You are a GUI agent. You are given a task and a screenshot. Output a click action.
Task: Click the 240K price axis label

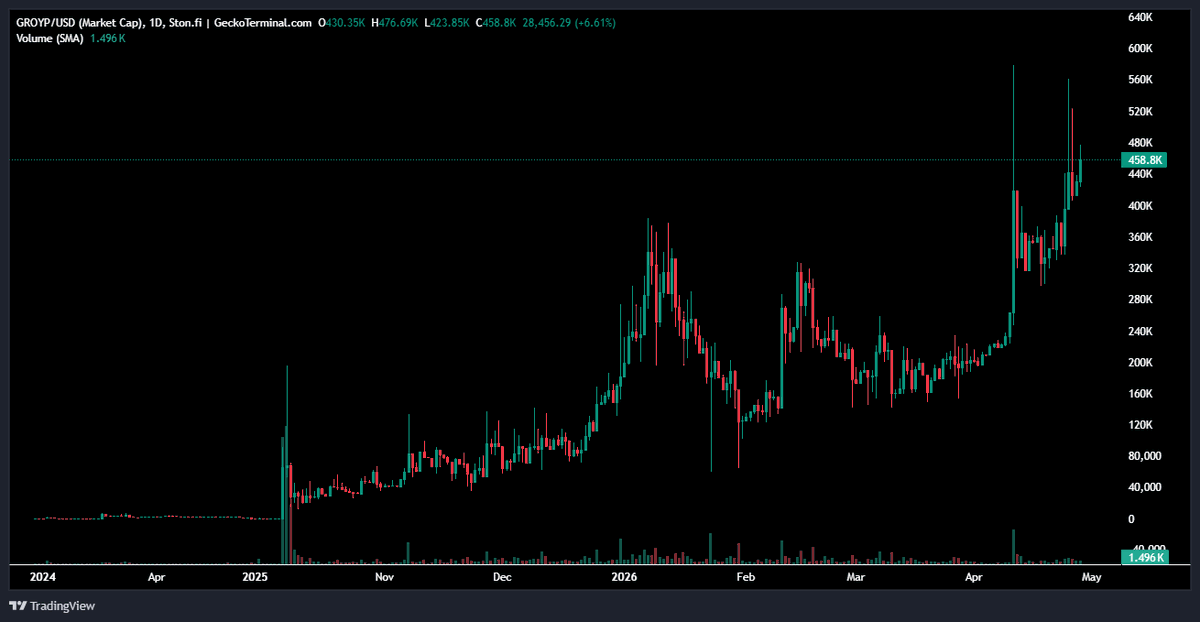1141,331
